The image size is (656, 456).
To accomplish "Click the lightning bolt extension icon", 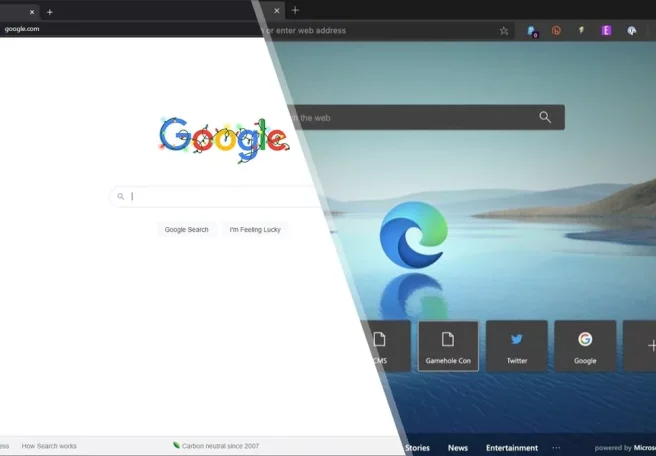I will pos(581,31).
